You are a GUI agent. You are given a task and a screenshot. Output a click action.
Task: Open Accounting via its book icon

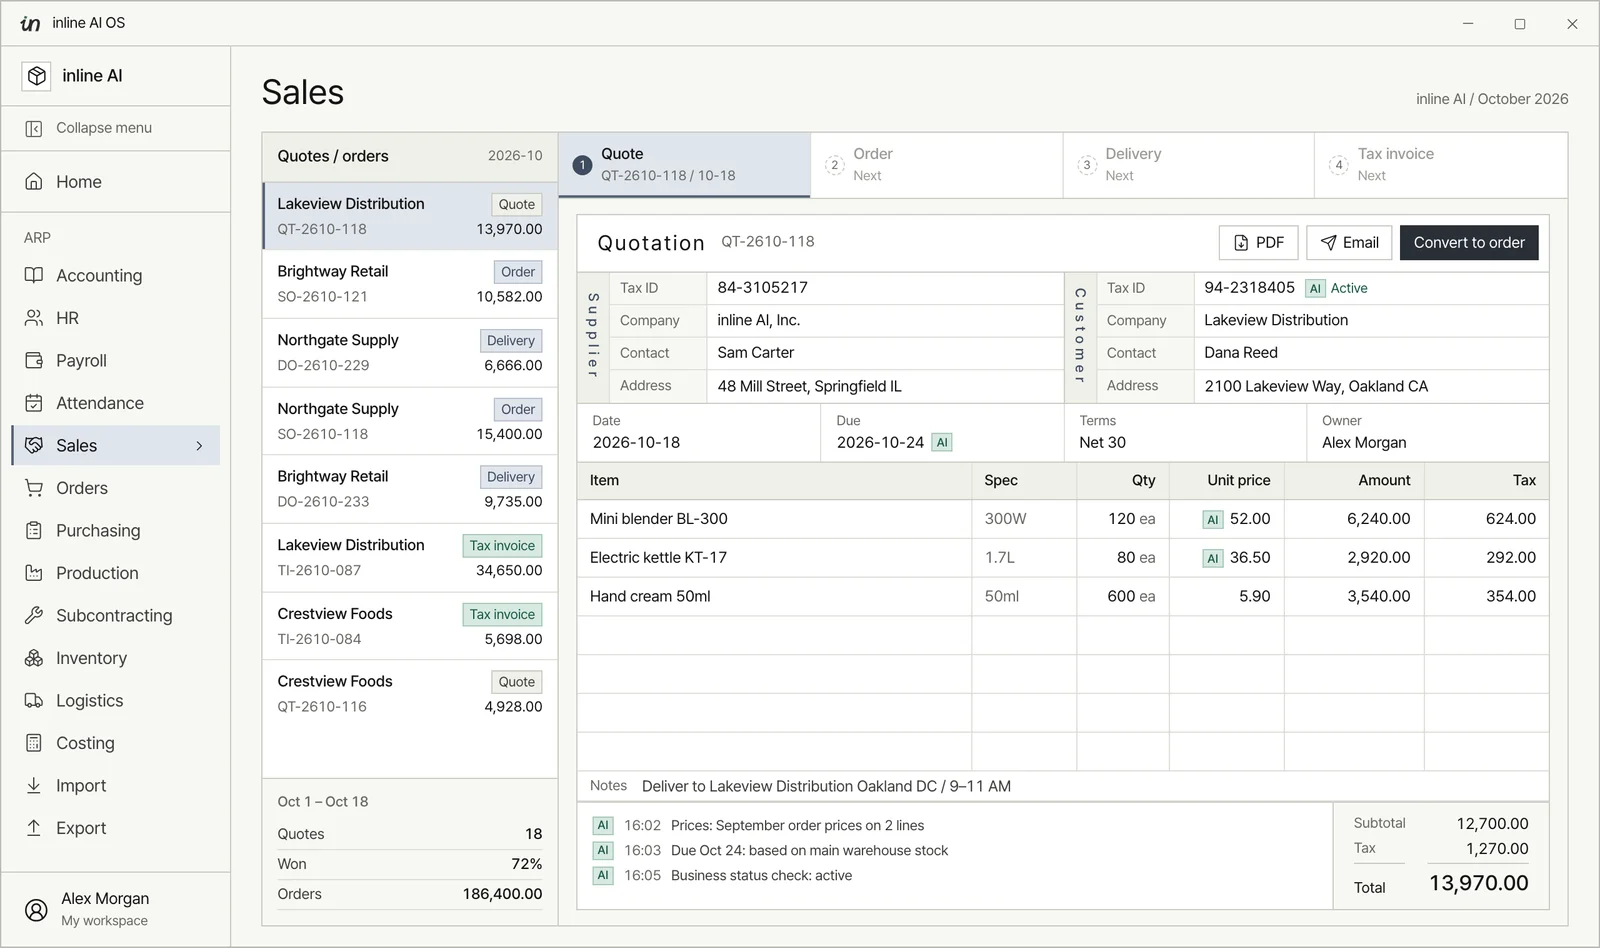34,275
